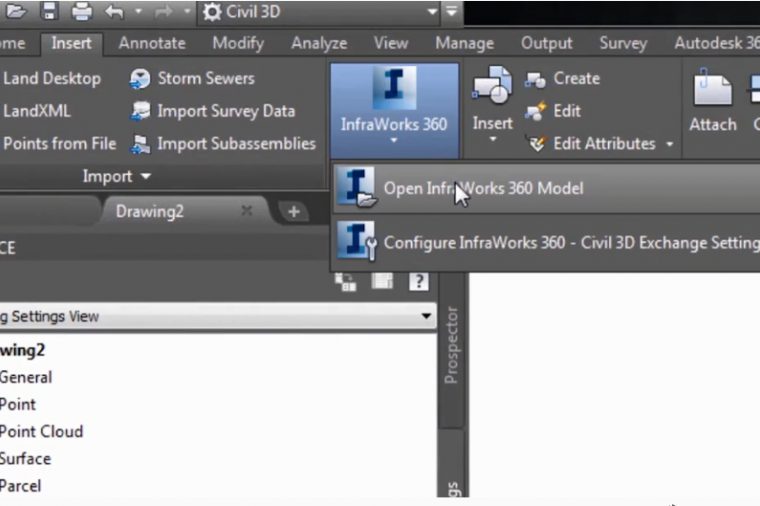760x506 pixels.
Task: Select the Parcel settings tree item
Action: (x=20, y=486)
